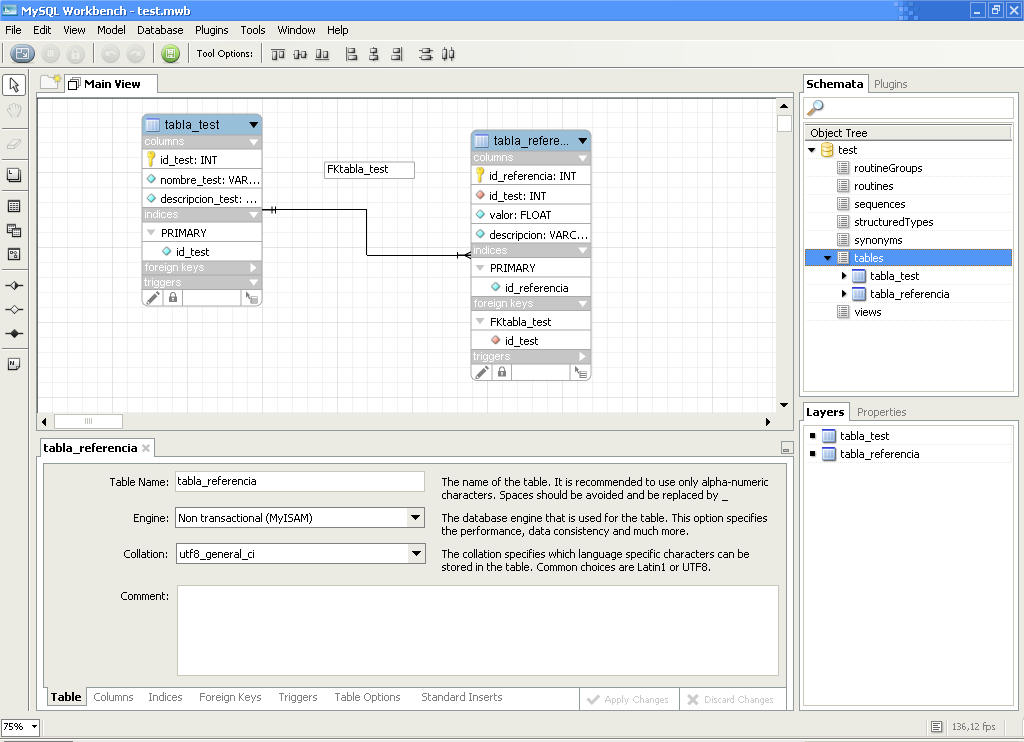
Task: Distribute objects vertically evenly
Action: click(x=426, y=54)
